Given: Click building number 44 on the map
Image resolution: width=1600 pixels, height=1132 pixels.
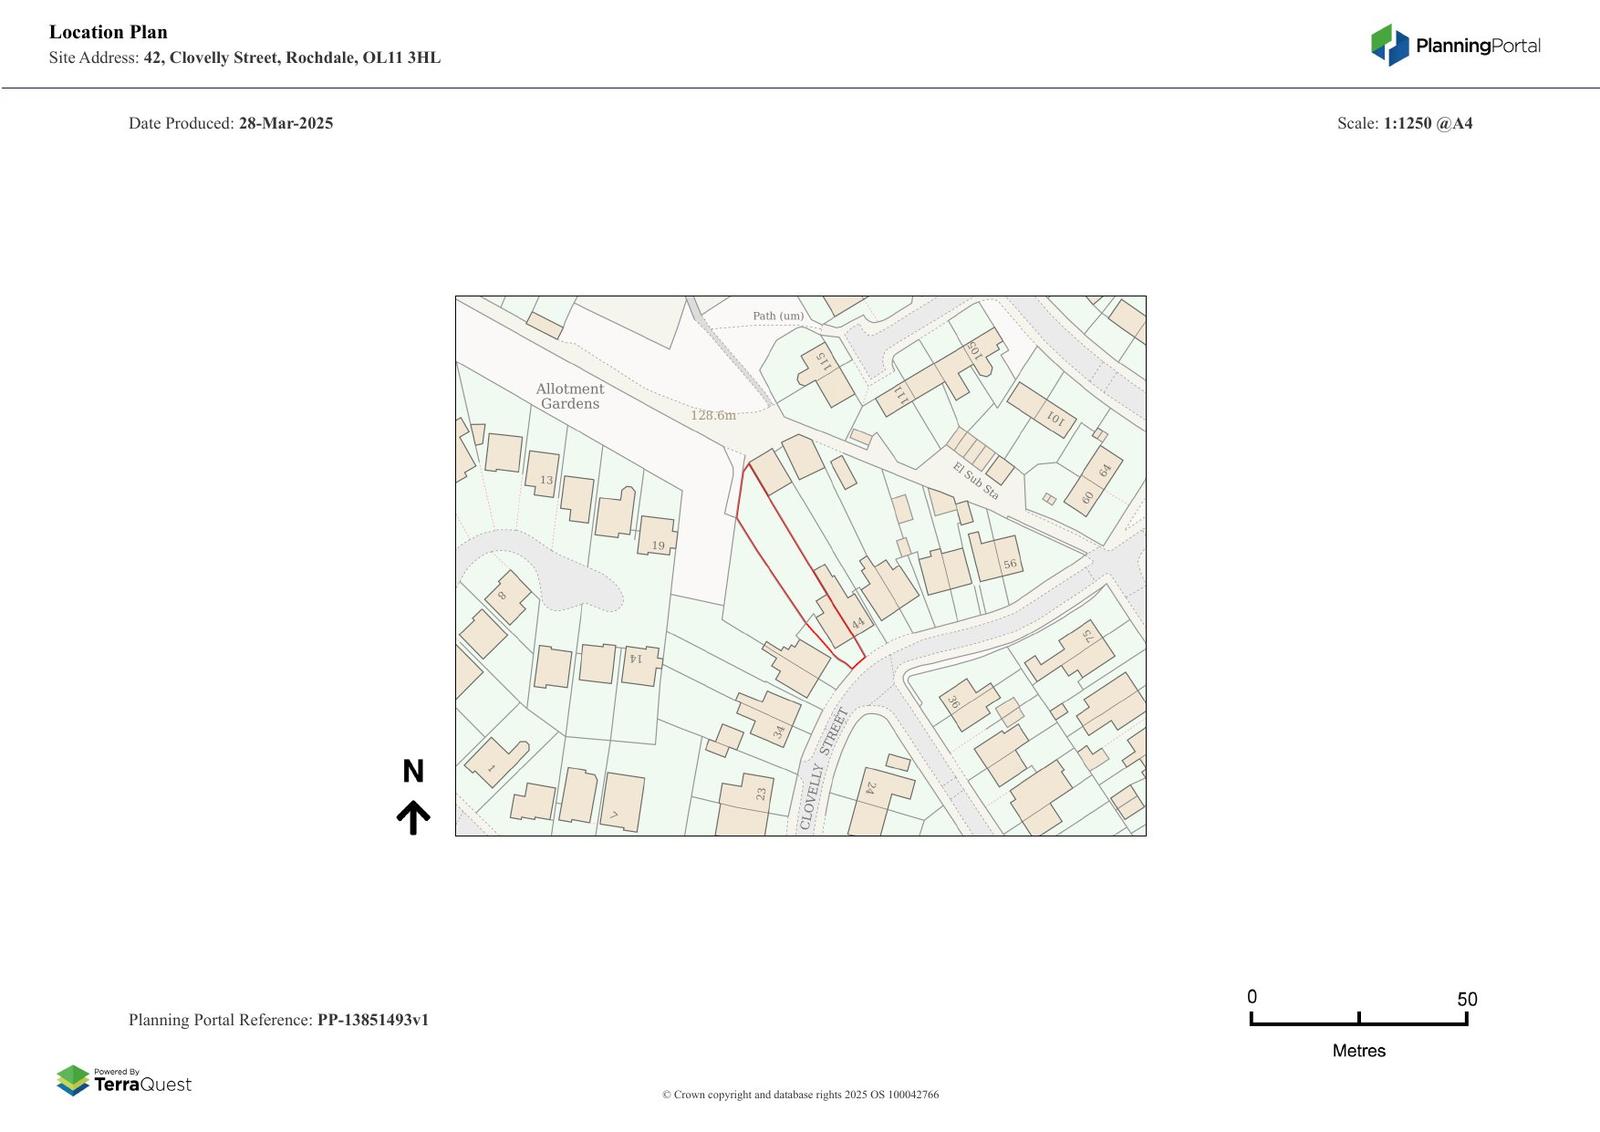Looking at the screenshot, I should 857,623.
